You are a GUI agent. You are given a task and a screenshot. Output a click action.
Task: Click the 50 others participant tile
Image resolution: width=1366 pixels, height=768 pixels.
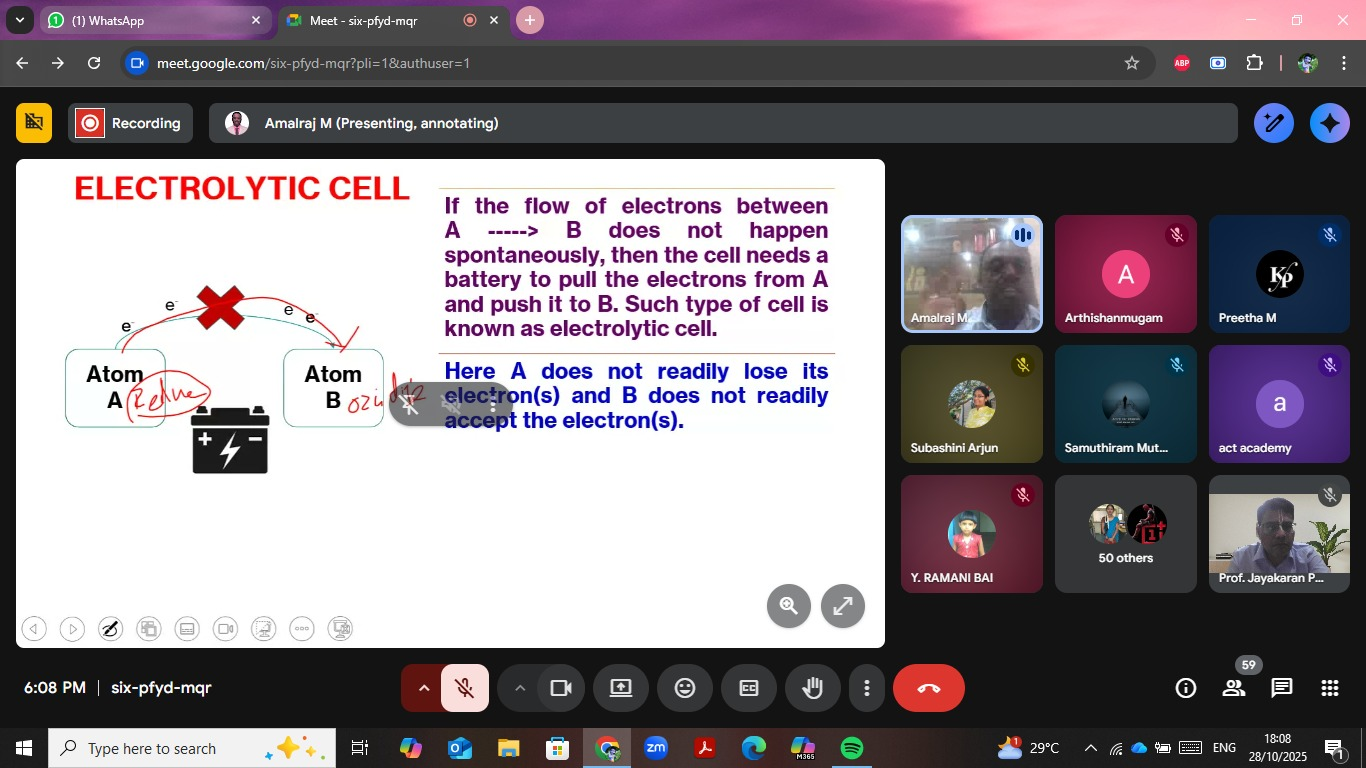1125,534
